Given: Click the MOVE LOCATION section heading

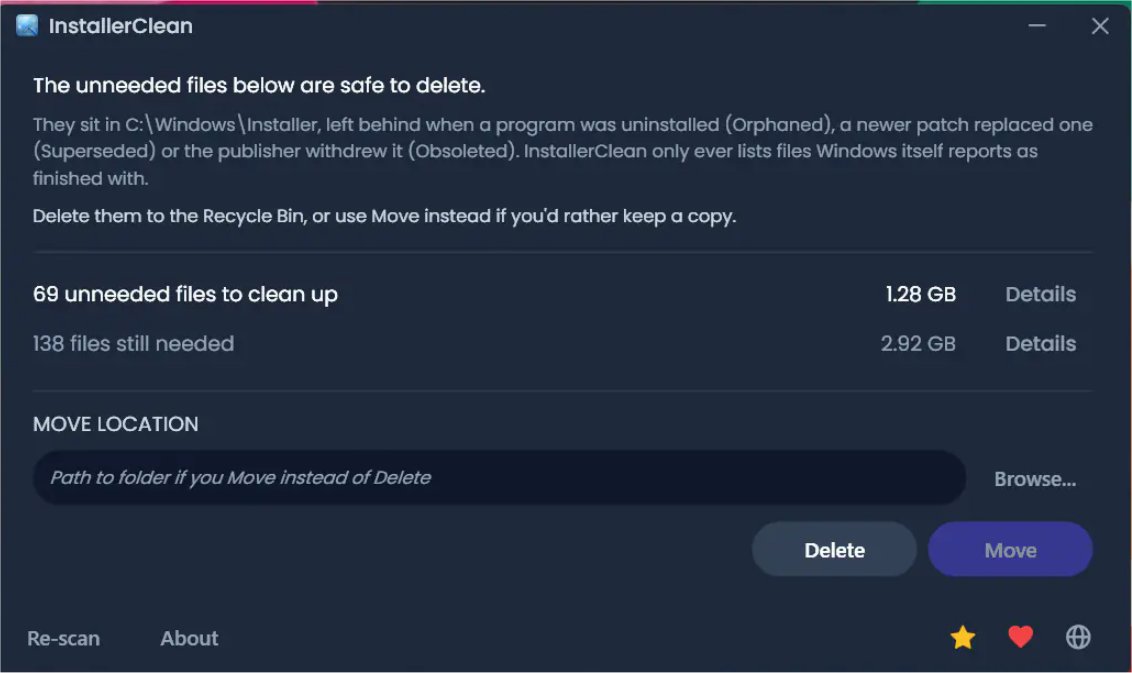Looking at the screenshot, I should (x=116, y=424).
